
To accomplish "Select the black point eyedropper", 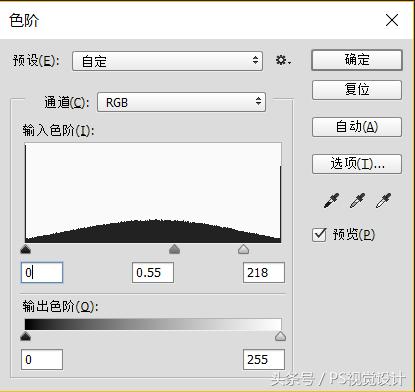I will tap(331, 200).
